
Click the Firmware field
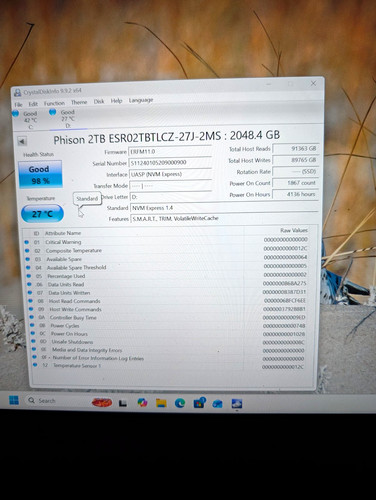170,151
